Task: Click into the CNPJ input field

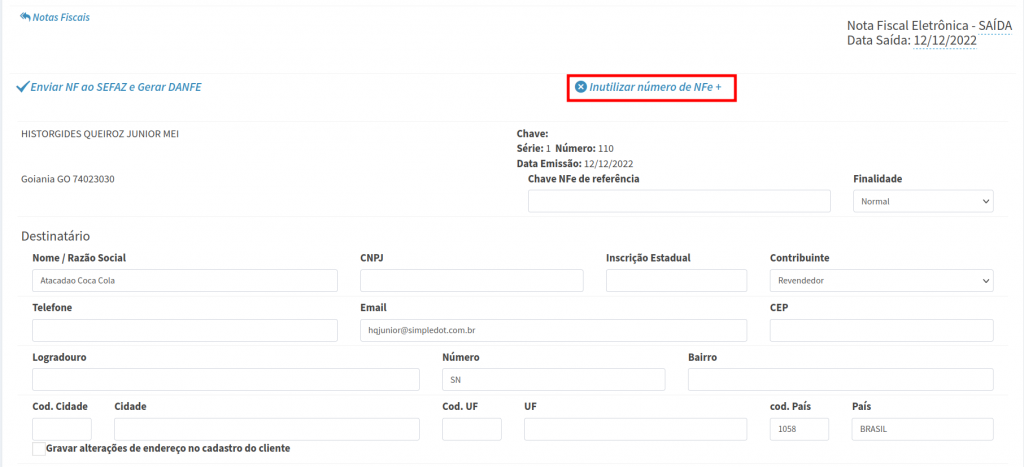Action: click(471, 280)
